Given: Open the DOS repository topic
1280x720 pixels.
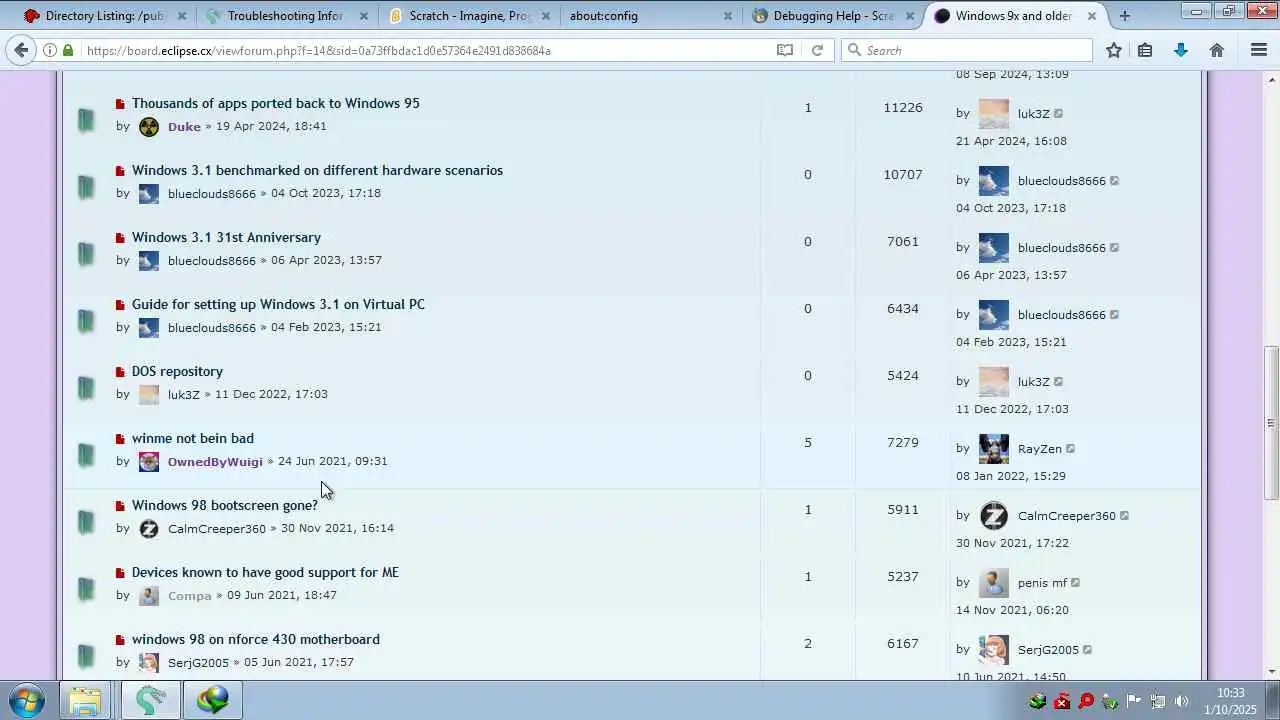Looking at the screenshot, I should (177, 371).
